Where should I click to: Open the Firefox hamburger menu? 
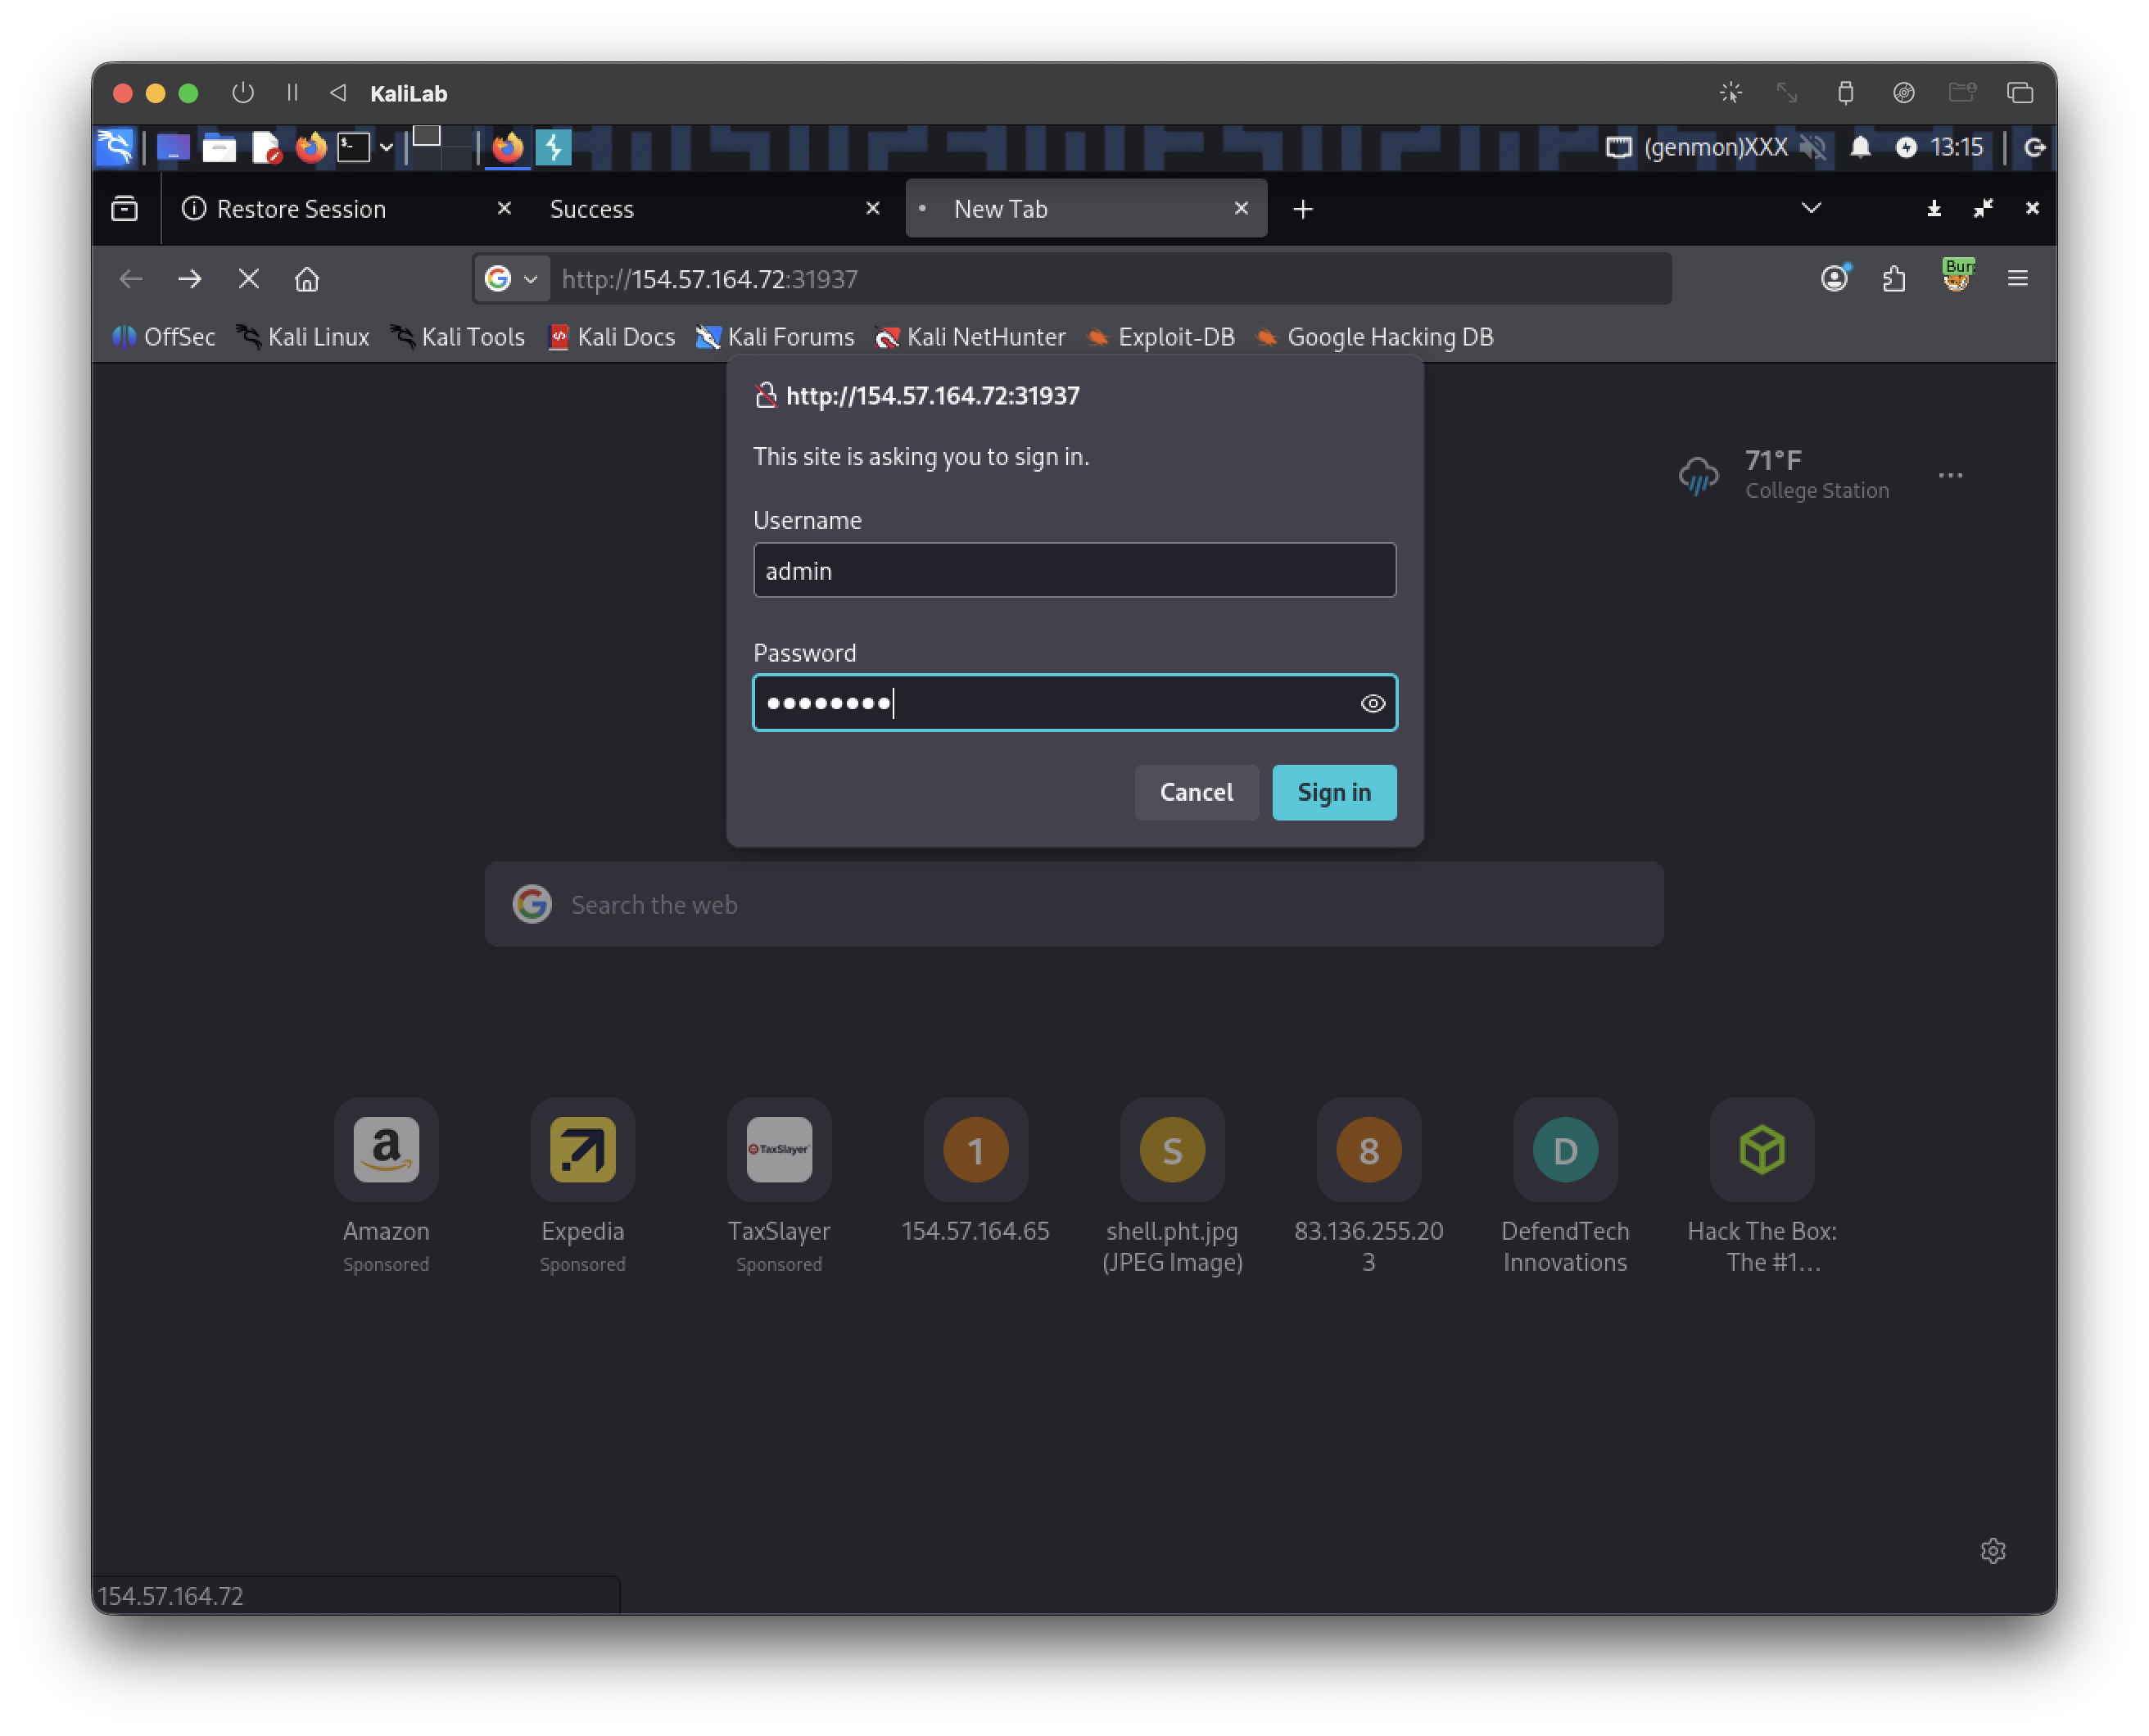click(x=2017, y=278)
